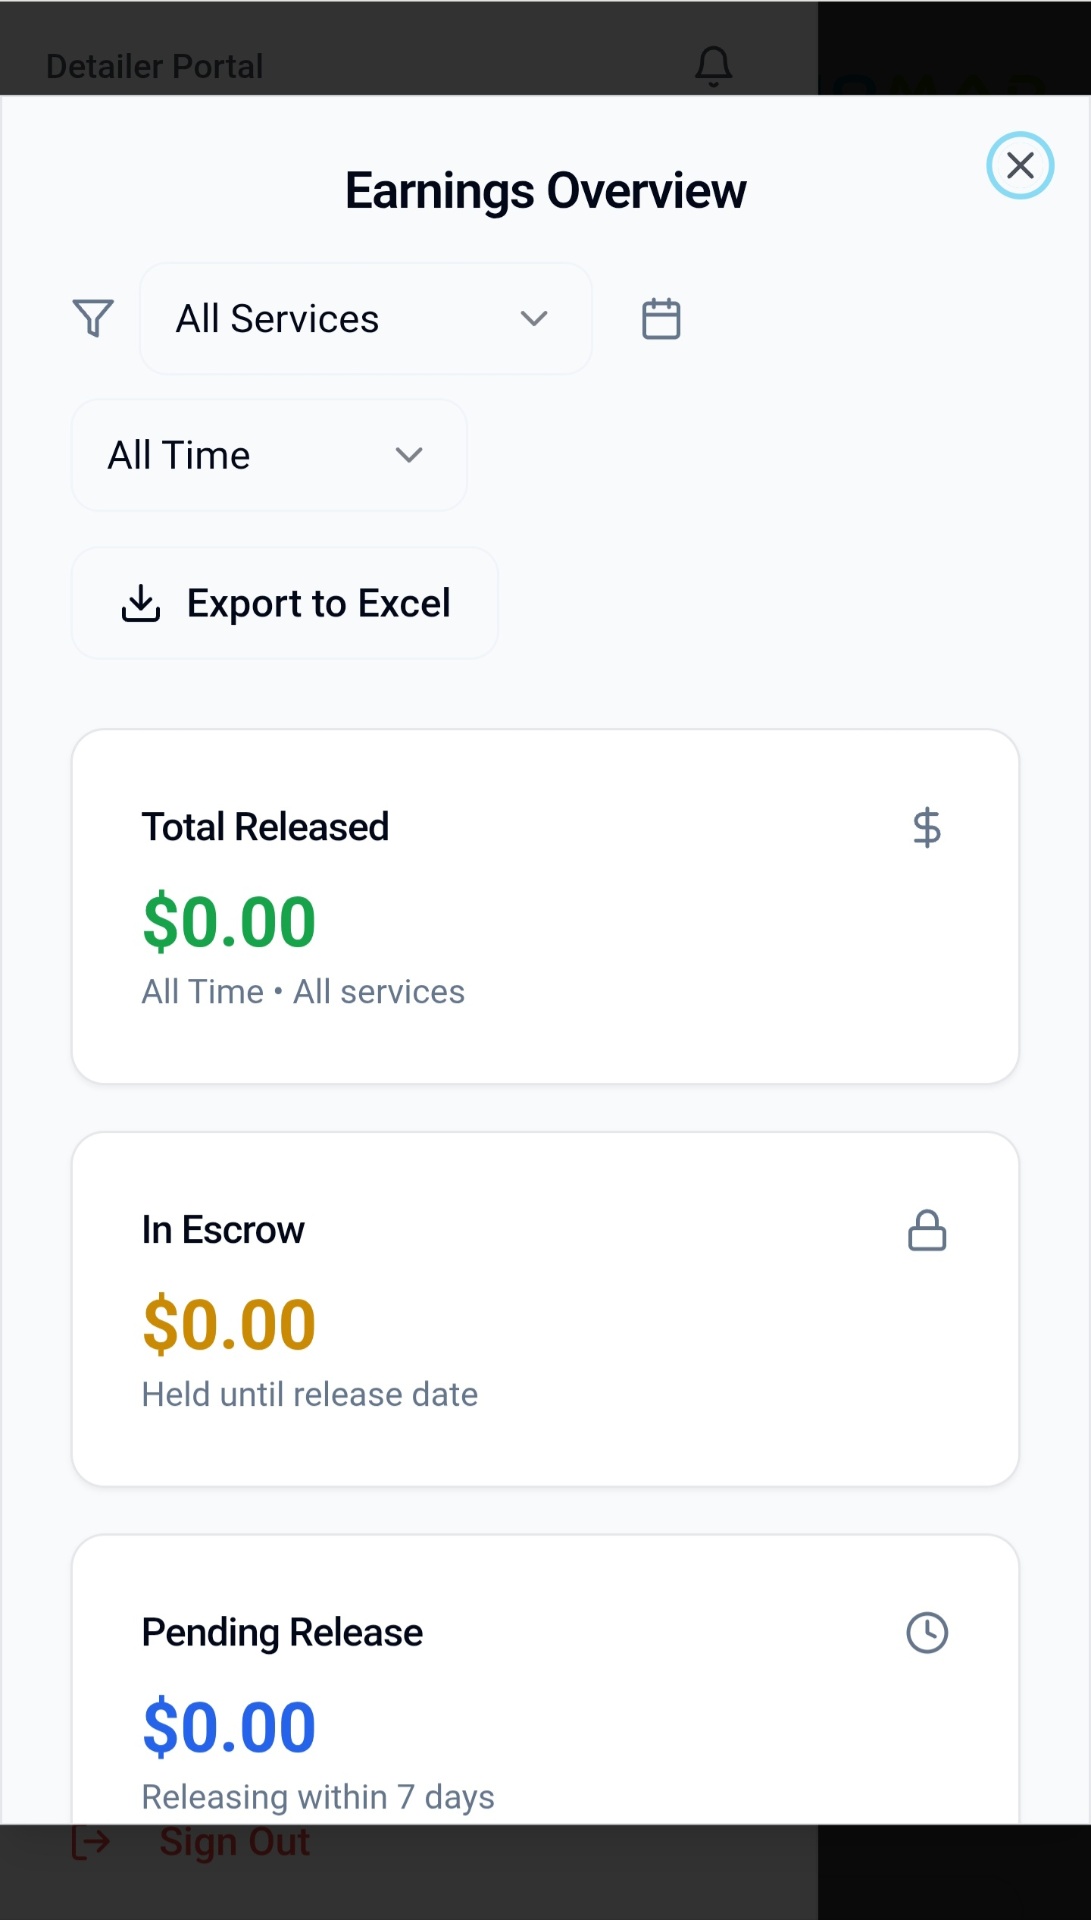The height and width of the screenshot is (1920, 1091).
Task: Click the funnel filter icon
Action: coord(93,319)
